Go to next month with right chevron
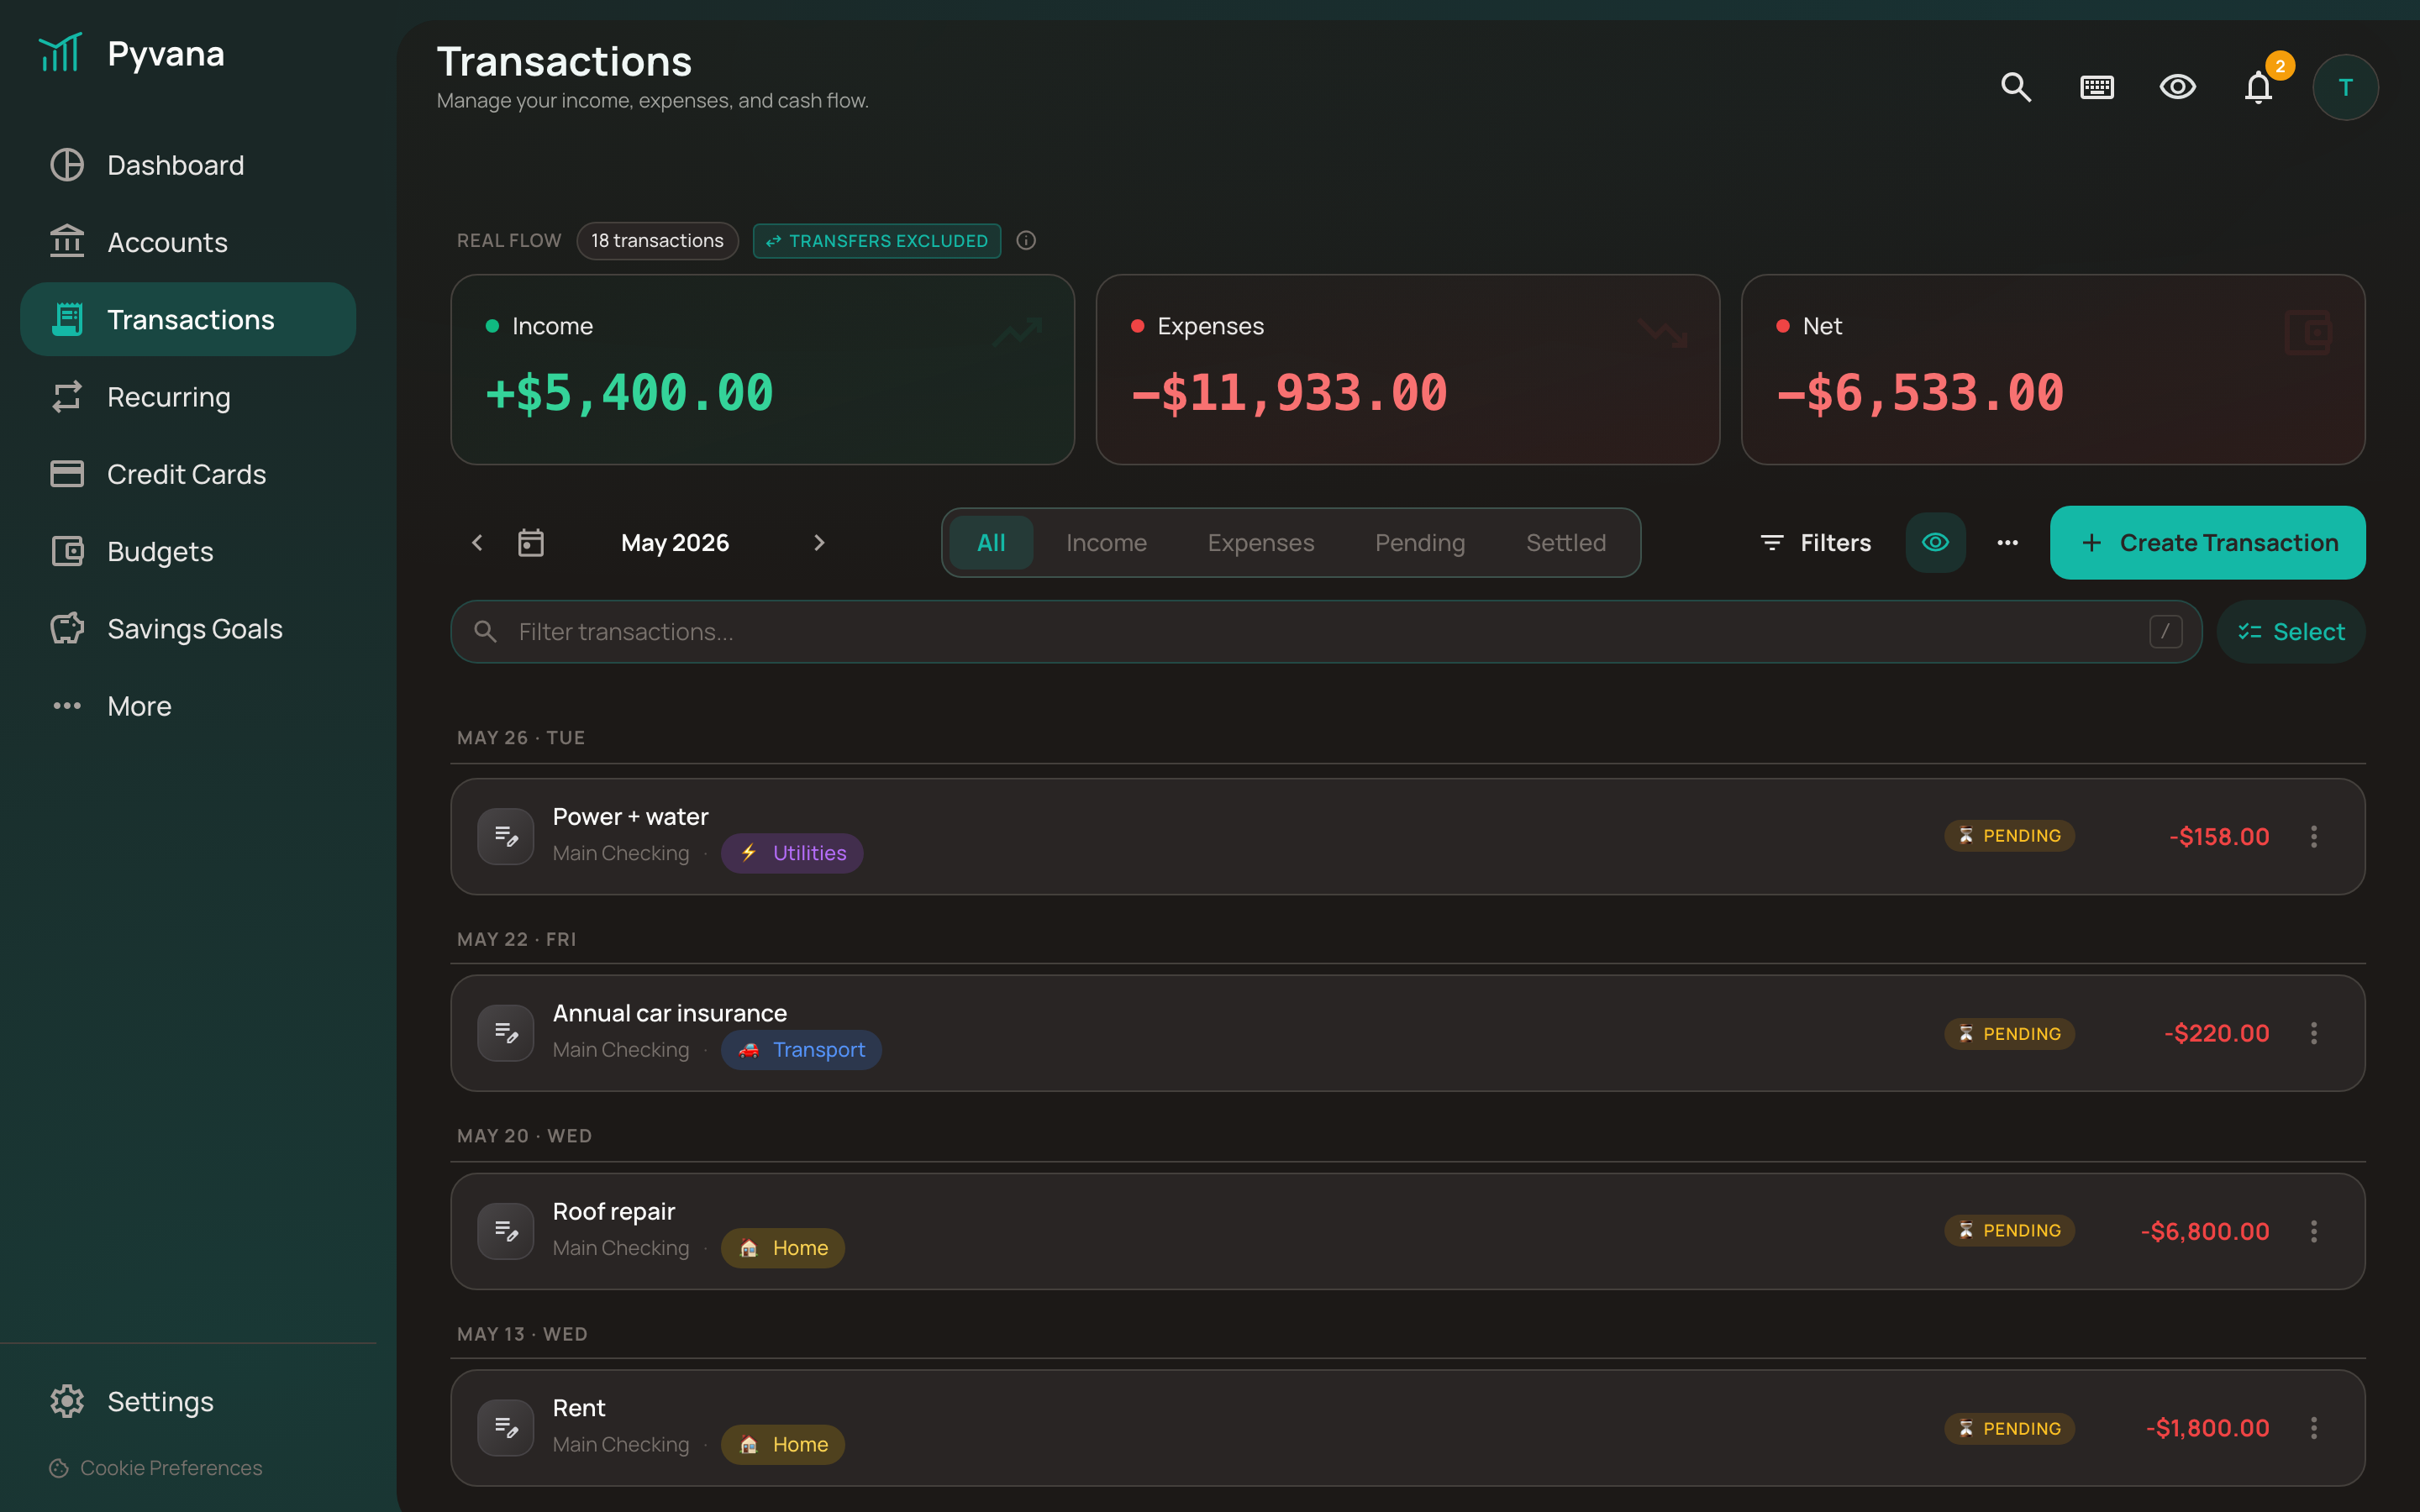This screenshot has height=1512, width=2420. point(819,543)
